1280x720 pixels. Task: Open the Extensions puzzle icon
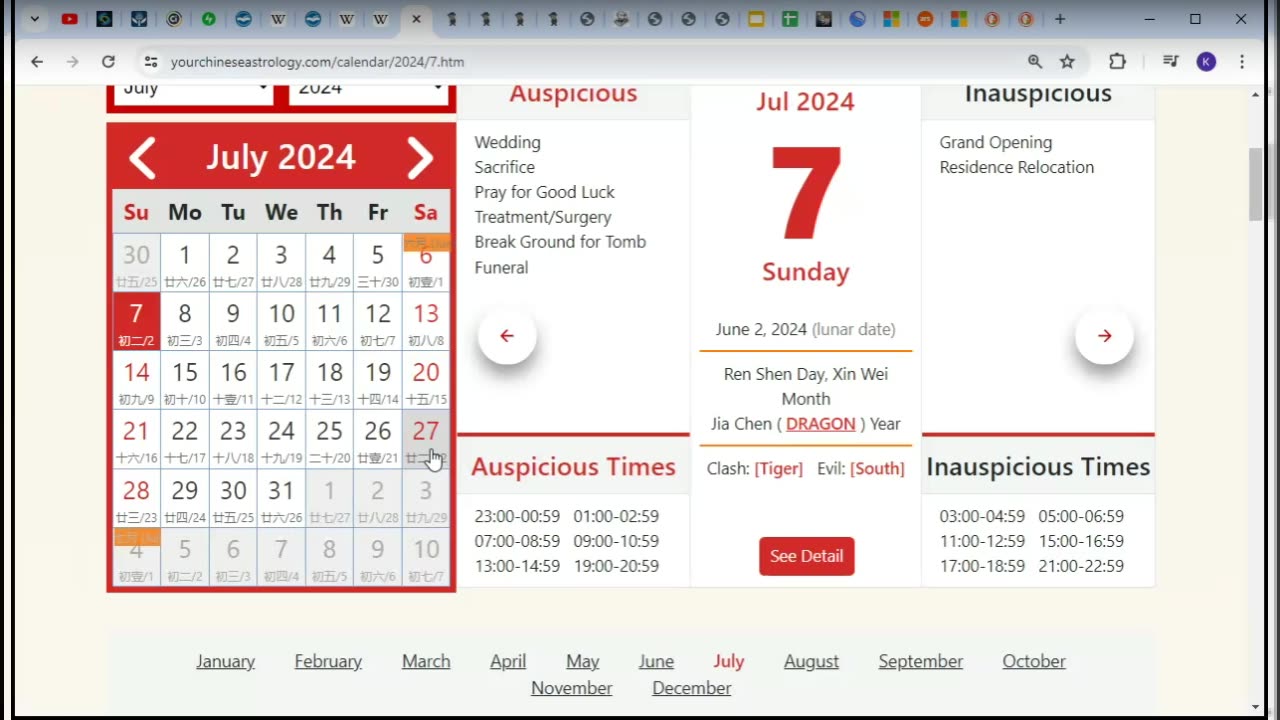tap(1117, 61)
